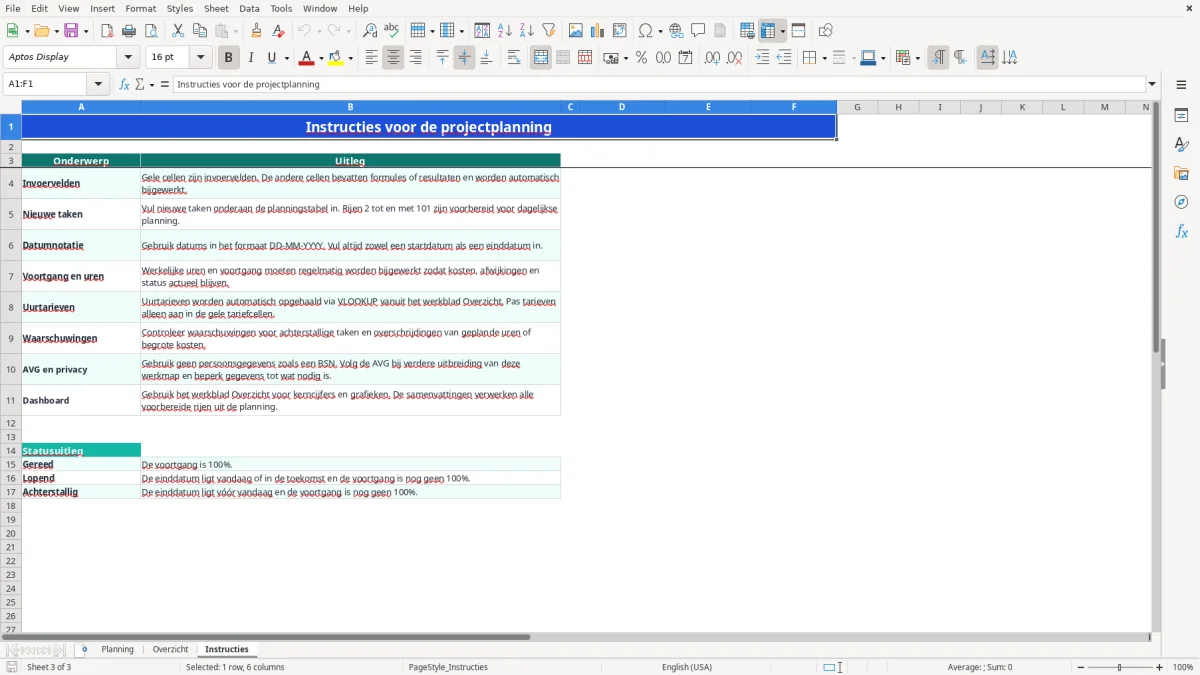
Task: Open sidebar Gallery panel
Action: (x=1181, y=174)
